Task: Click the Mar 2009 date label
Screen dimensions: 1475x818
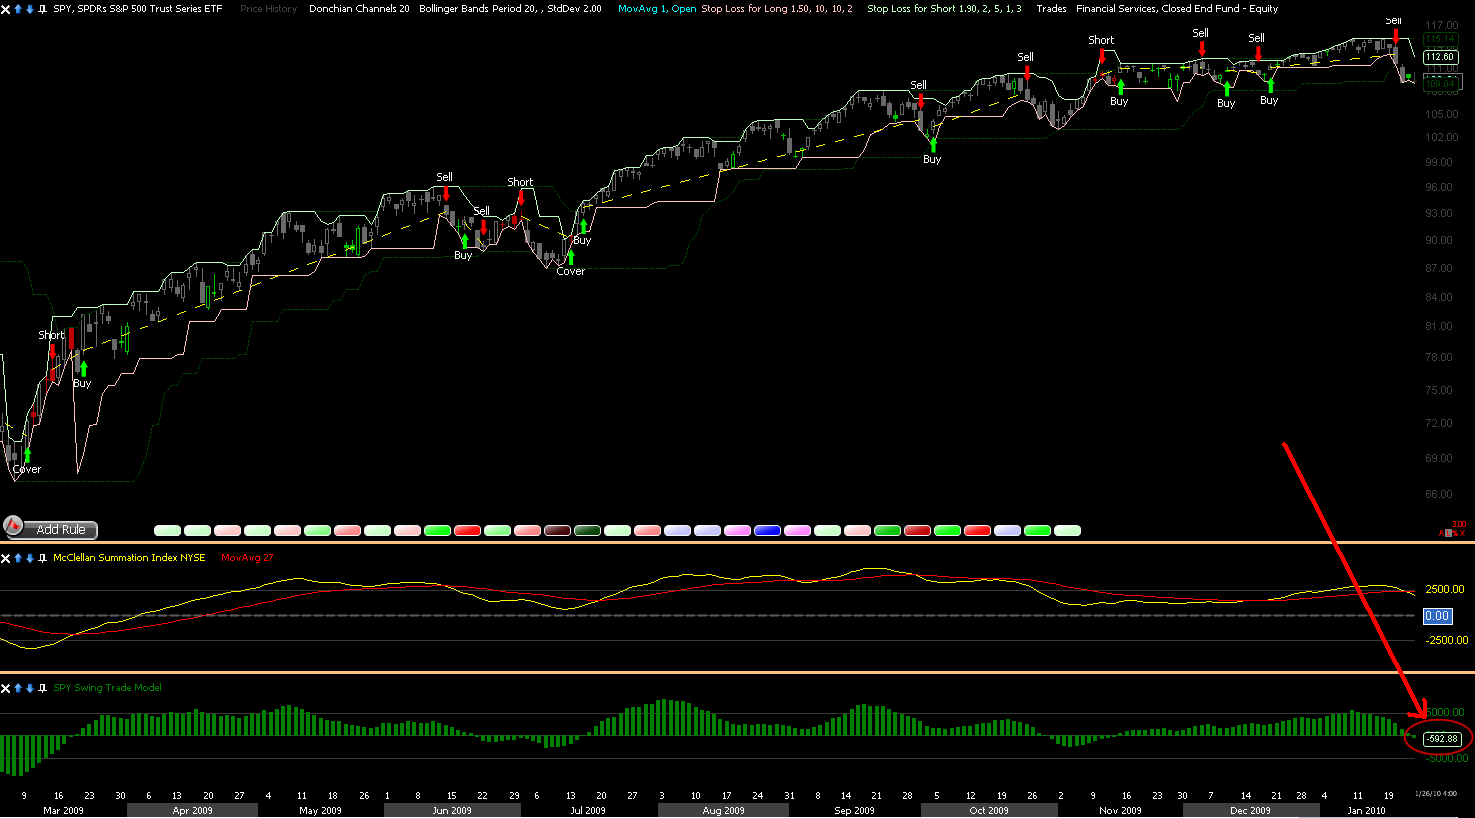Action: [64, 811]
